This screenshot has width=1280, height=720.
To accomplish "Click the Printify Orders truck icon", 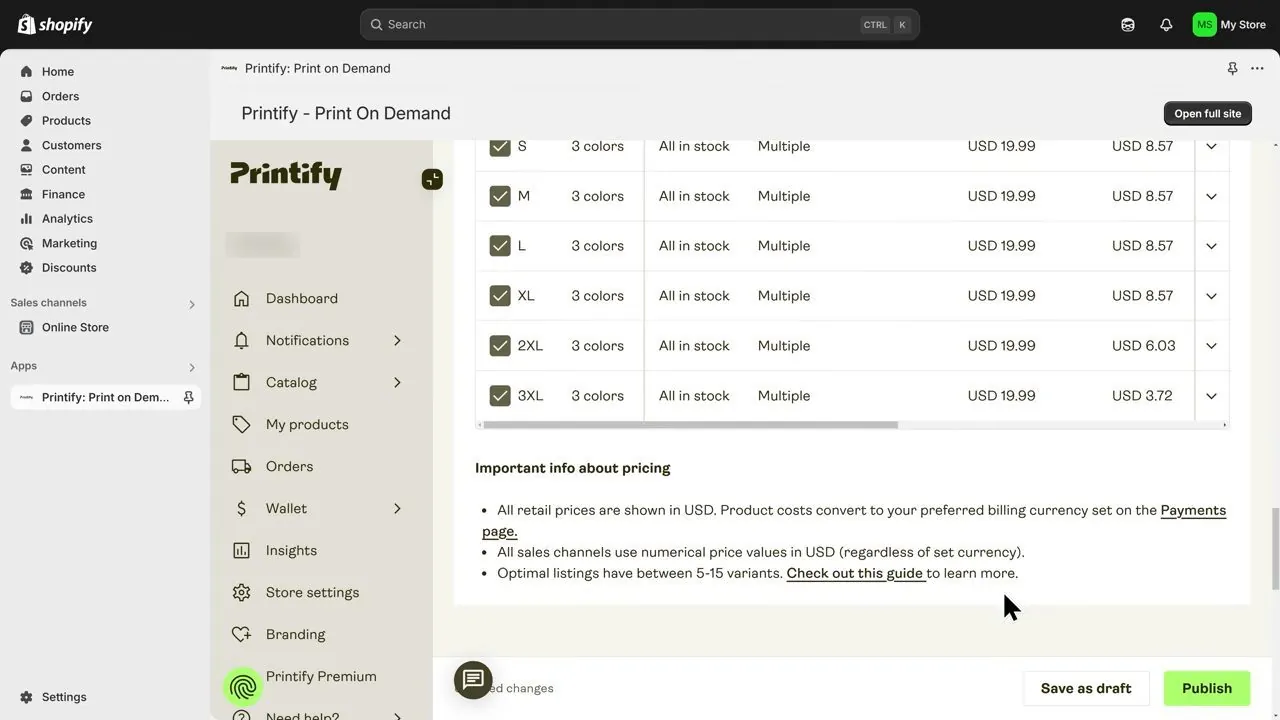I will click(x=241, y=466).
